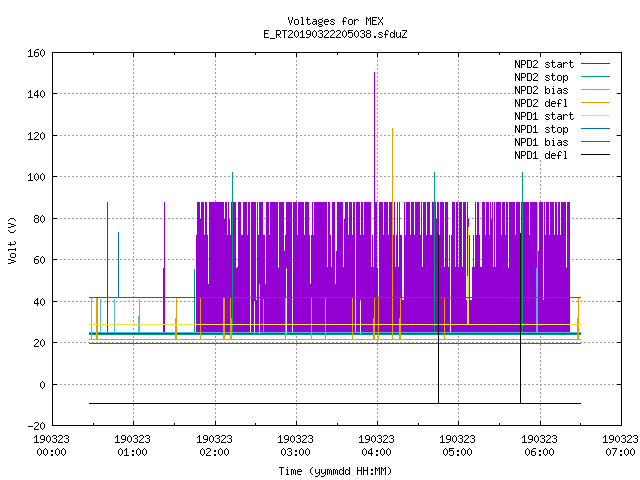Click the tall purple spike peaking near 150 V
The image size is (640, 480).
[374, 137]
